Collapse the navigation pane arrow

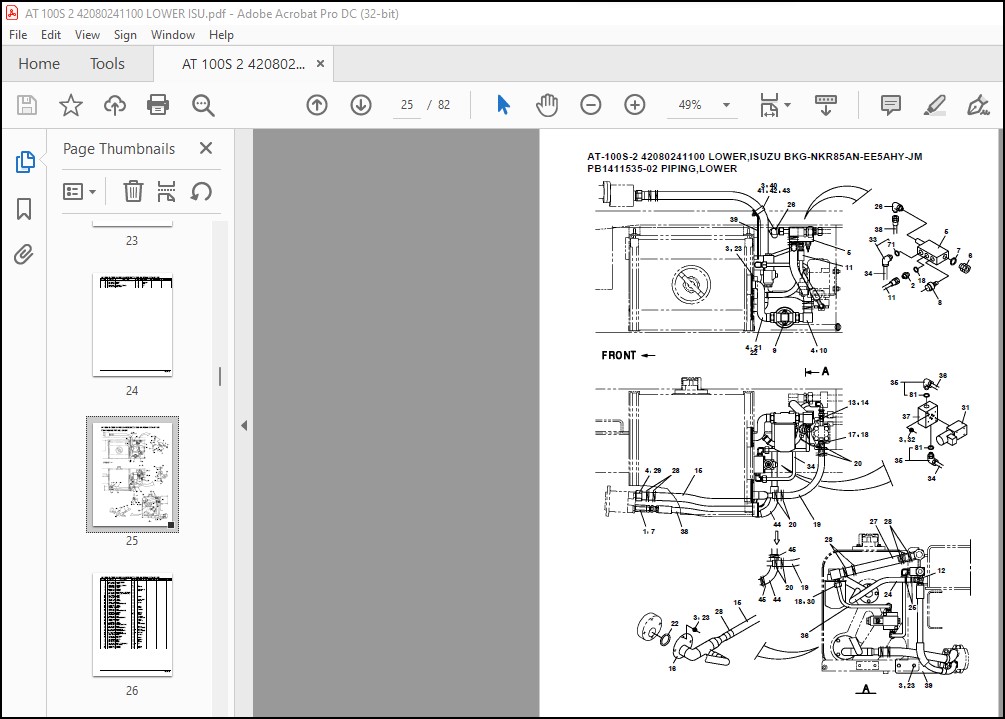tap(244, 425)
